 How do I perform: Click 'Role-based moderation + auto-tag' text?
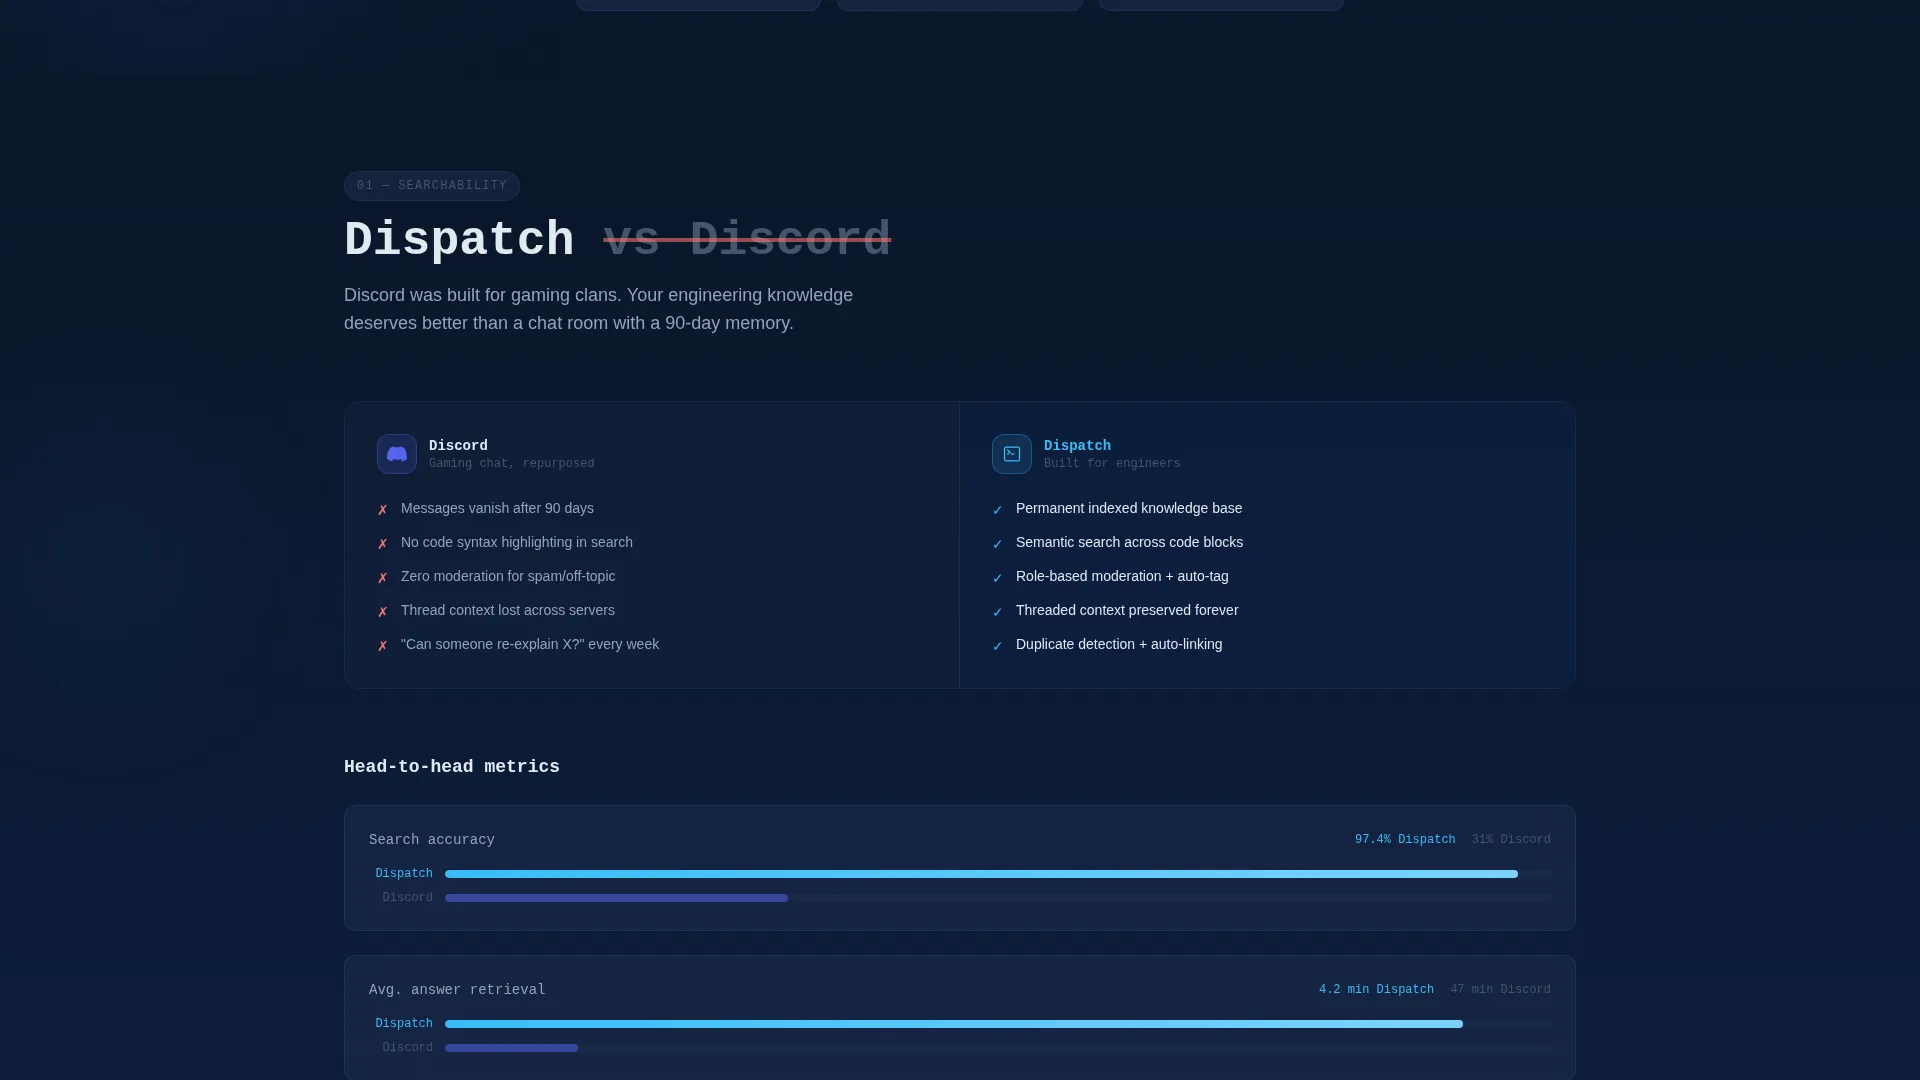click(x=1122, y=576)
